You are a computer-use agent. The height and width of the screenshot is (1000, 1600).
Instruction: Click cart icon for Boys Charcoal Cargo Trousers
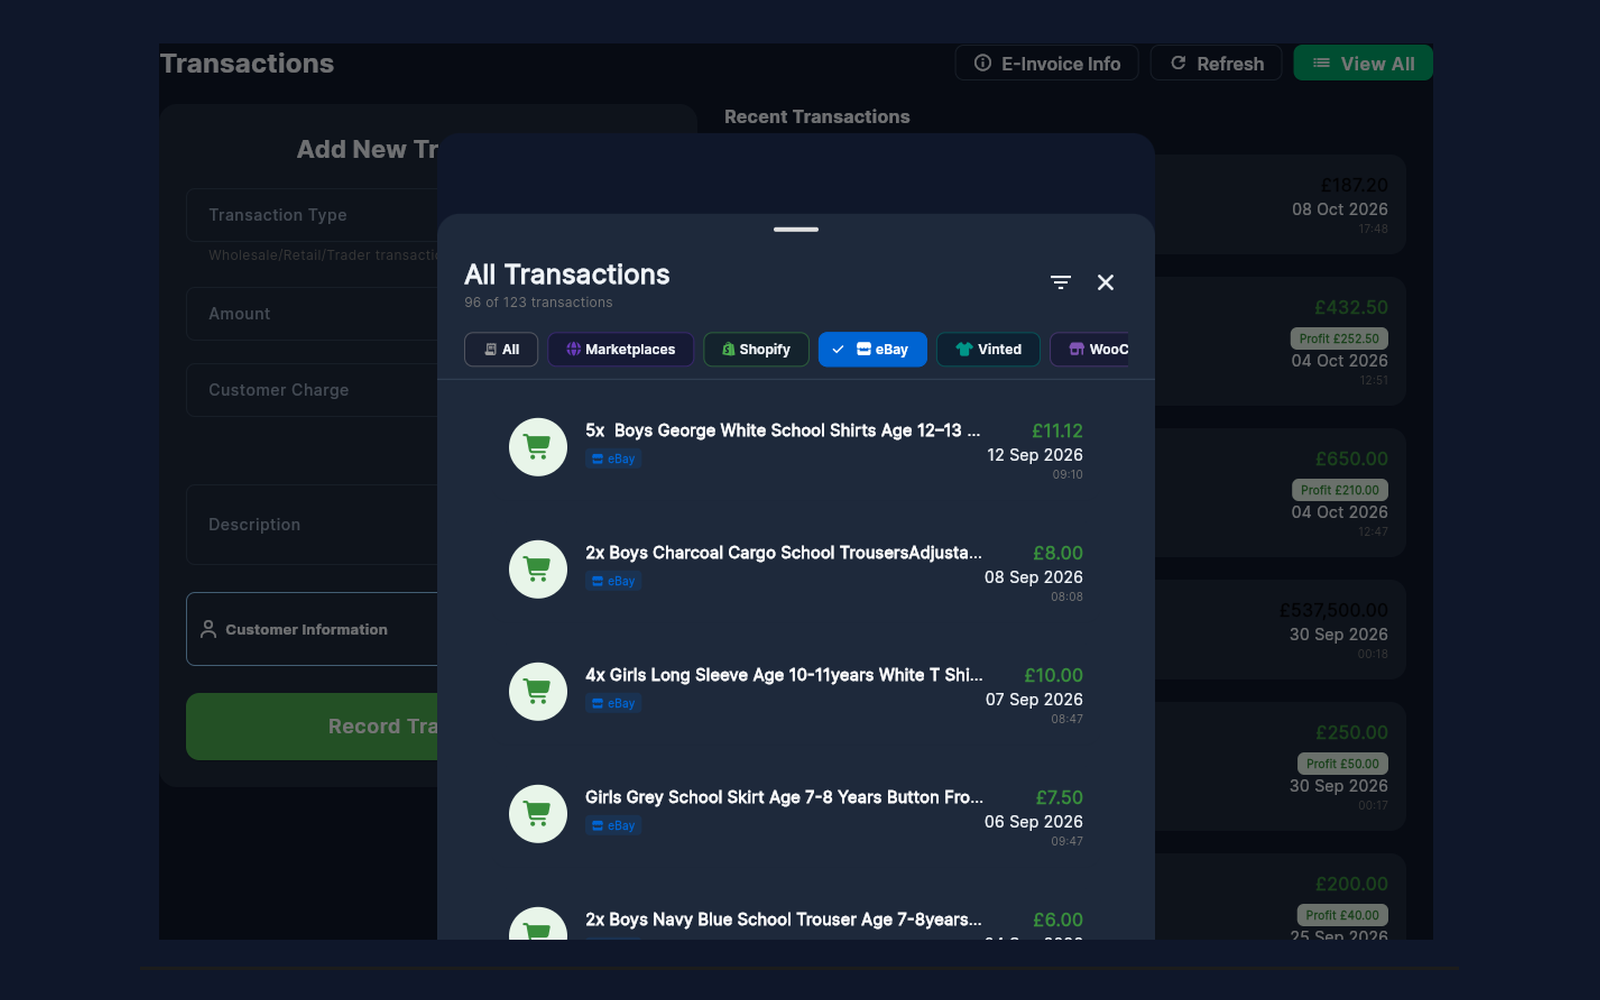[x=538, y=569]
